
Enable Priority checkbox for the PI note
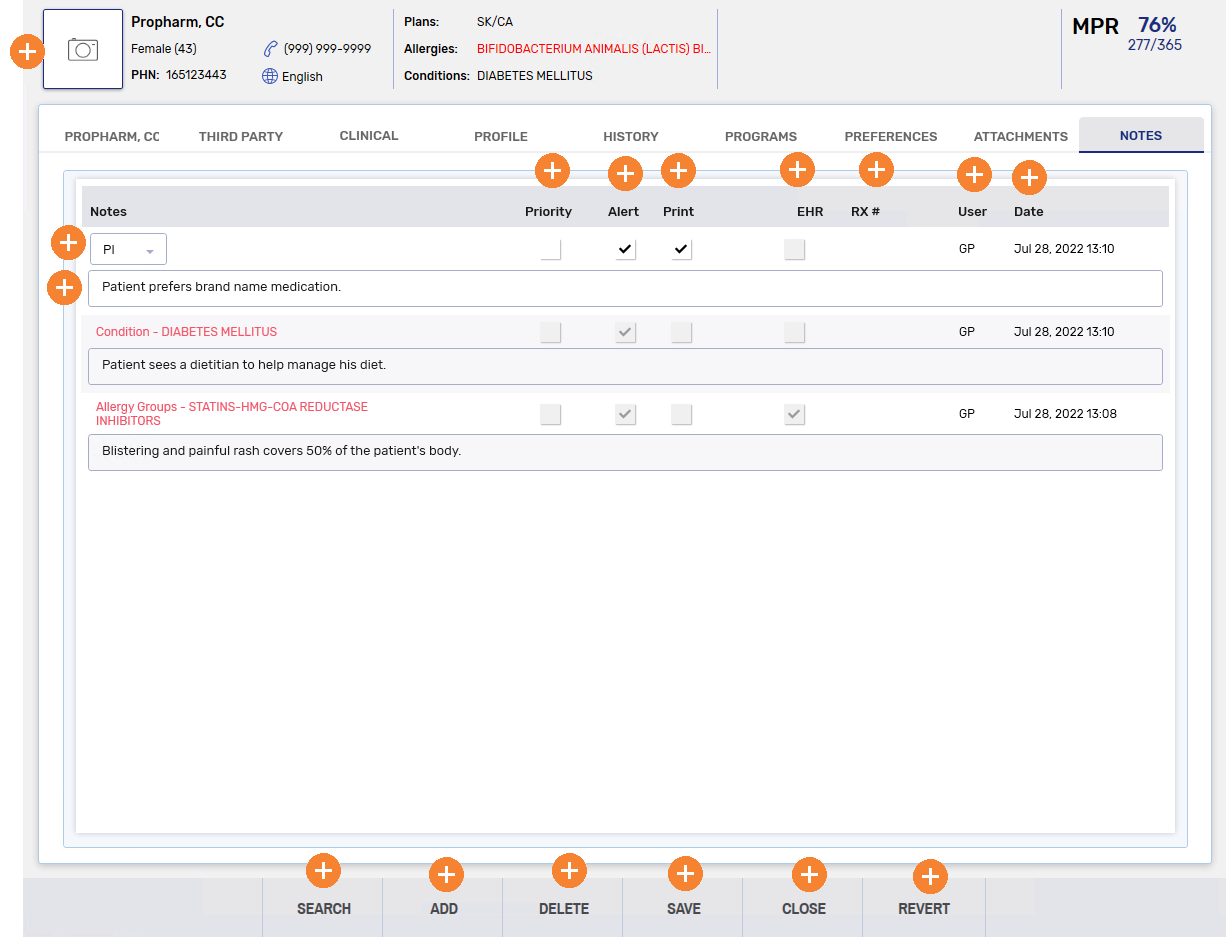click(x=550, y=250)
